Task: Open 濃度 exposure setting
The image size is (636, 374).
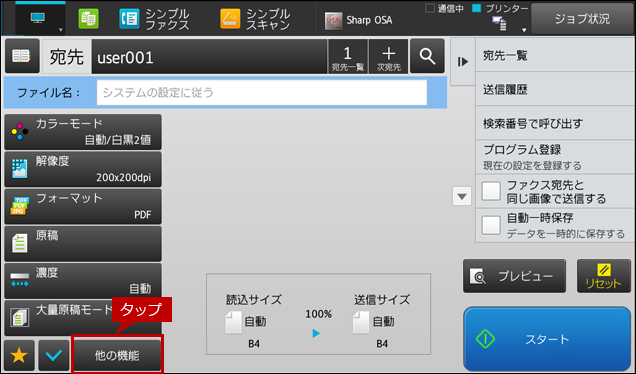Action: 83,281
